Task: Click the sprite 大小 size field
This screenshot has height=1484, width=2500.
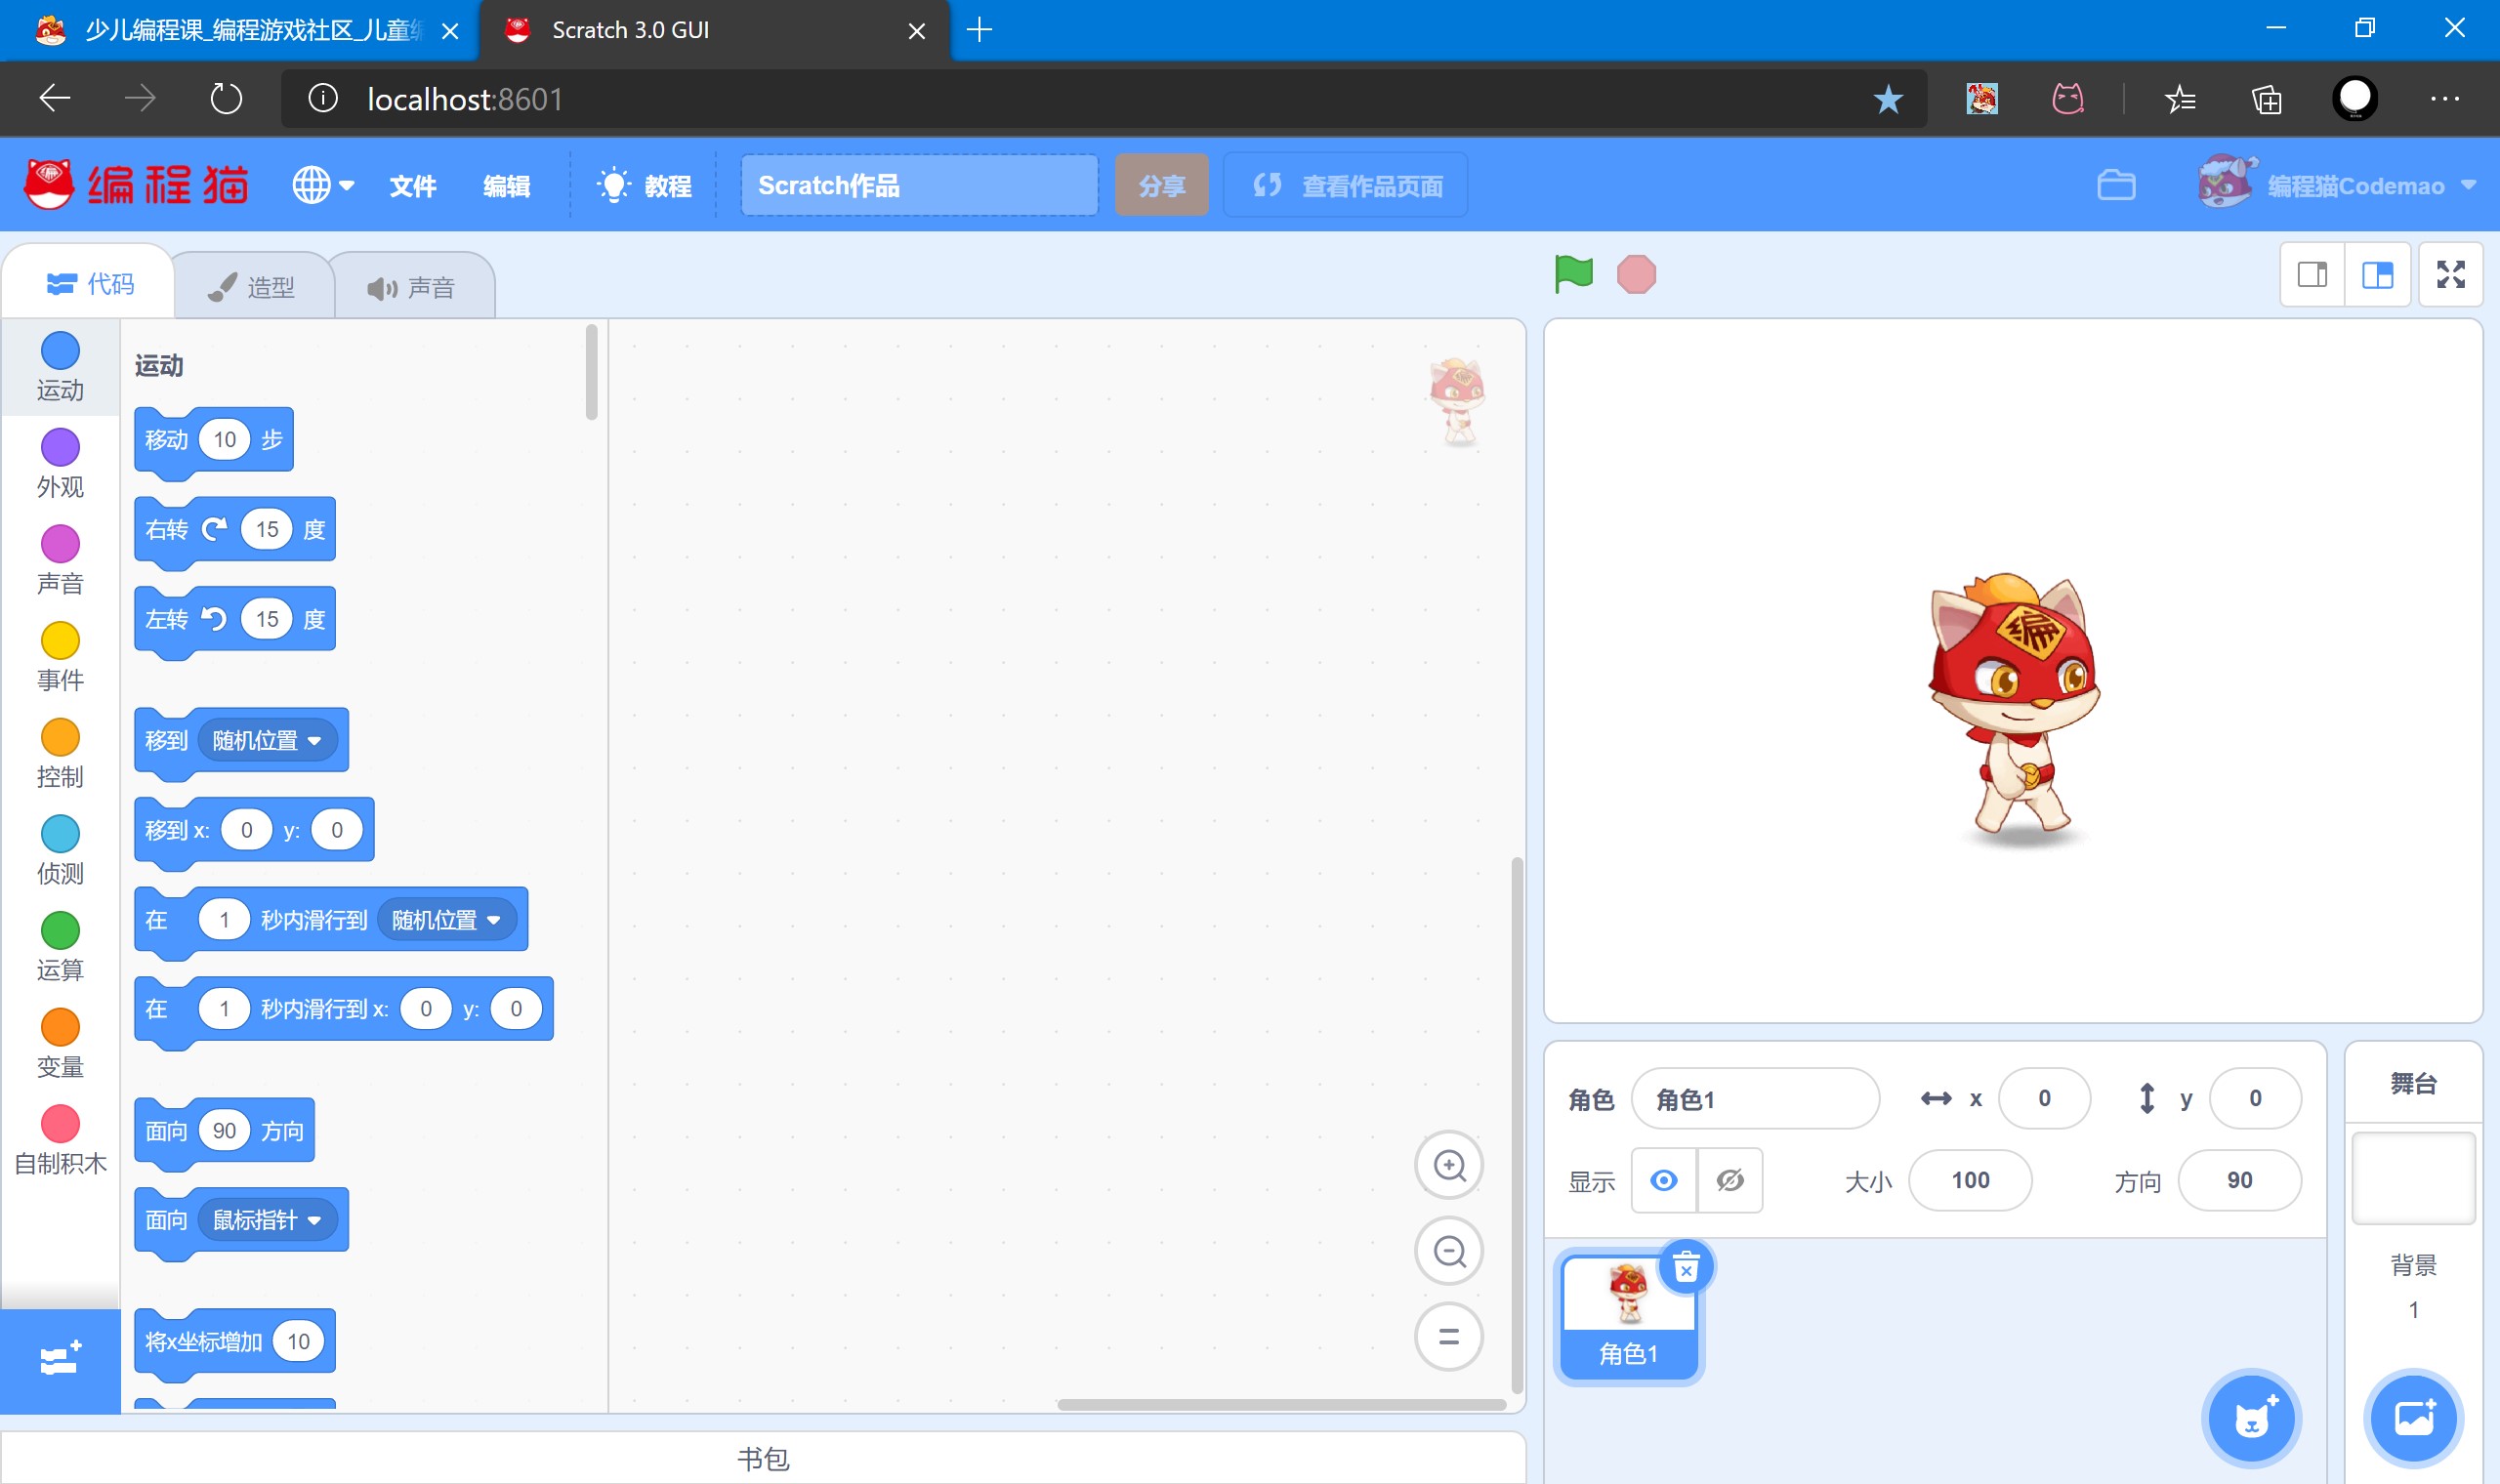Action: coord(1970,1181)
